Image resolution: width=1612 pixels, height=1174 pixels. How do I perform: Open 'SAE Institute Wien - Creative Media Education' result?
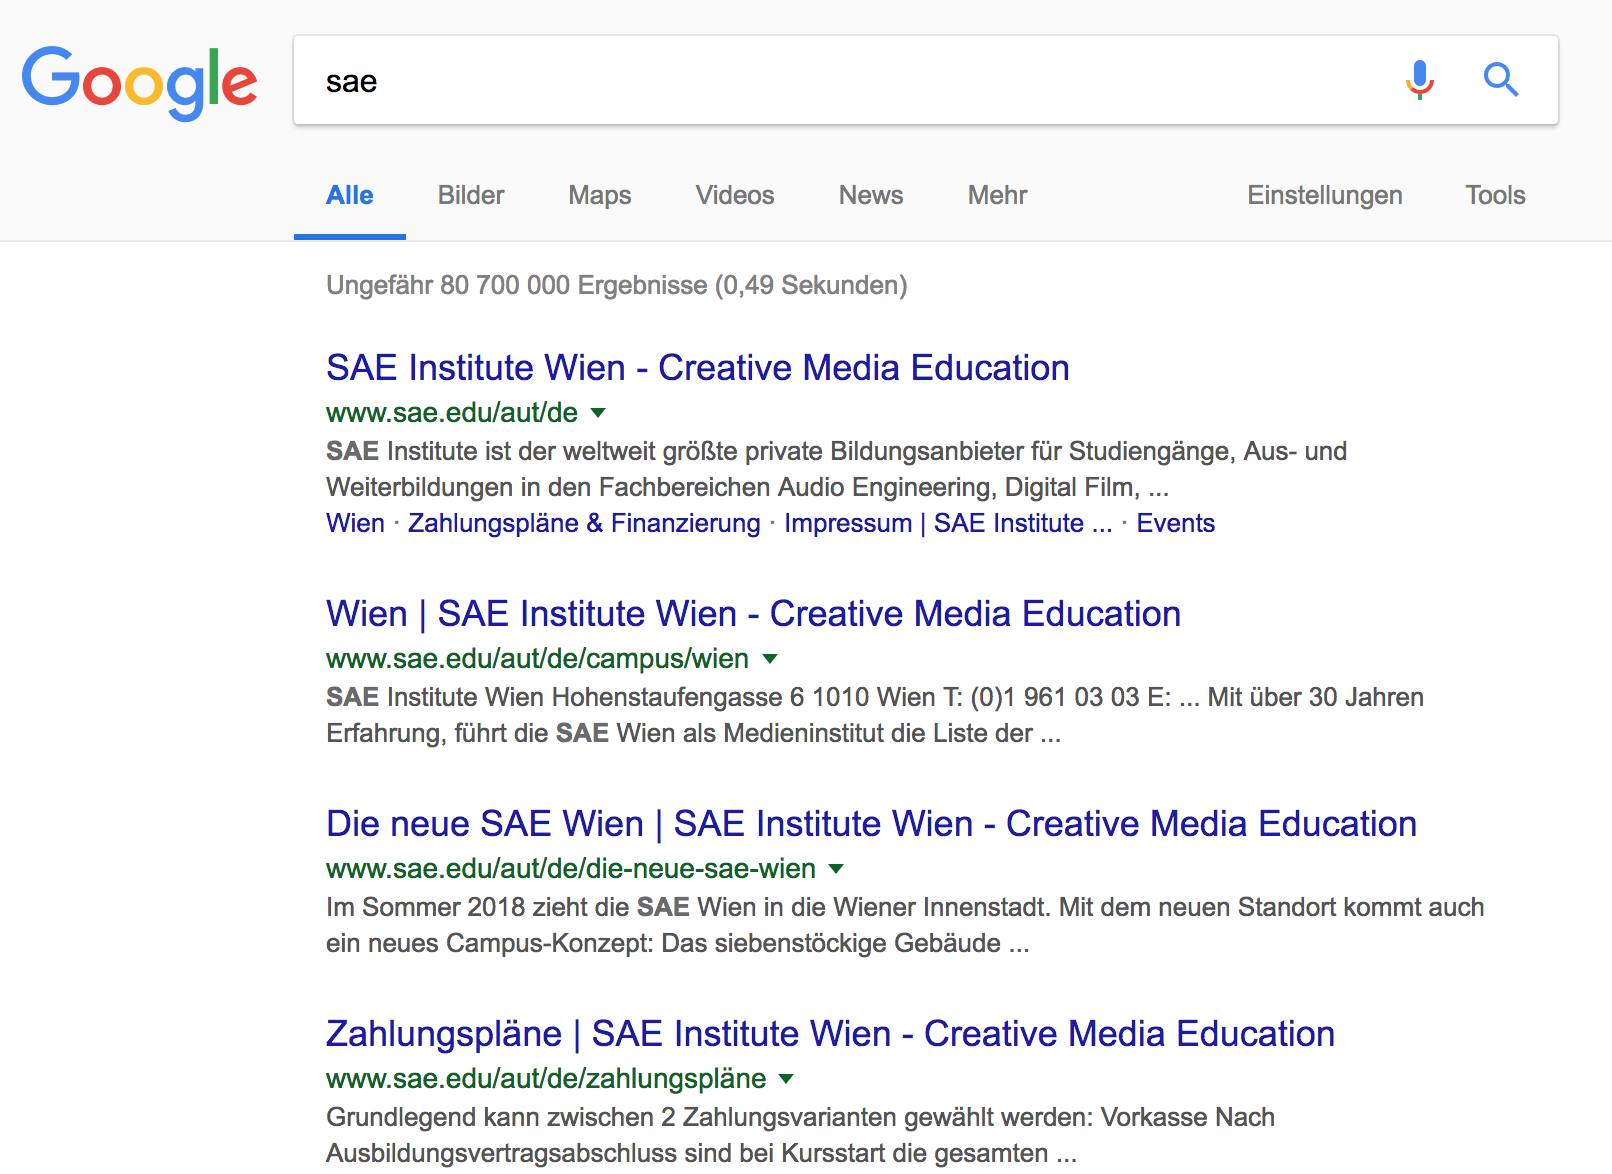(698, 368)
